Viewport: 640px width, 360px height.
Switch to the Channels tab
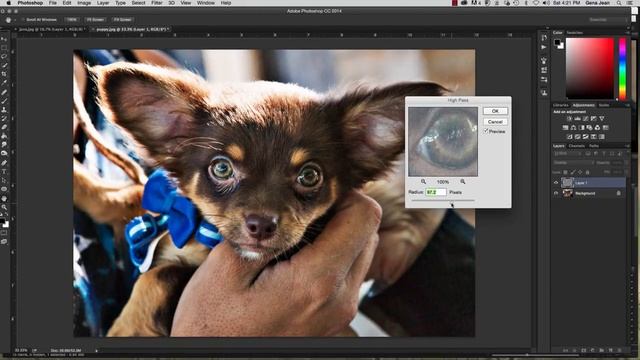tap(576, 146)
